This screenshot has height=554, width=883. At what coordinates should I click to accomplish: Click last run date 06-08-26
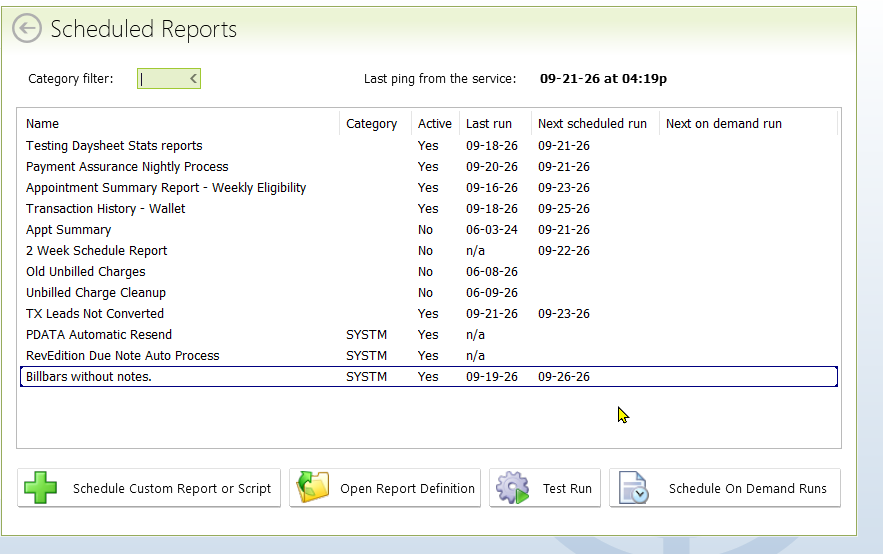click(x=492, y=271)
